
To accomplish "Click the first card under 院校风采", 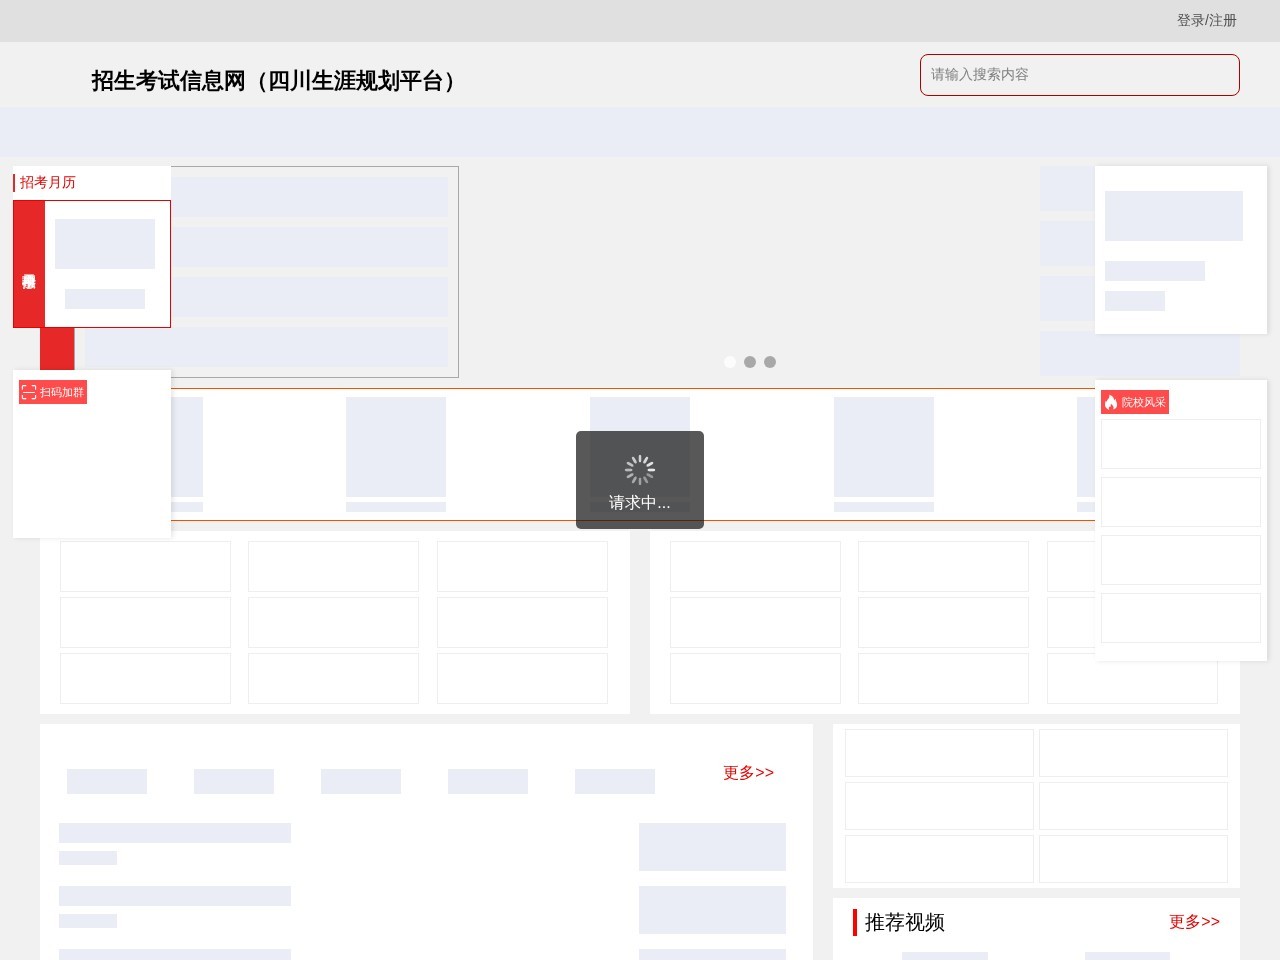I will (1180, 444).
